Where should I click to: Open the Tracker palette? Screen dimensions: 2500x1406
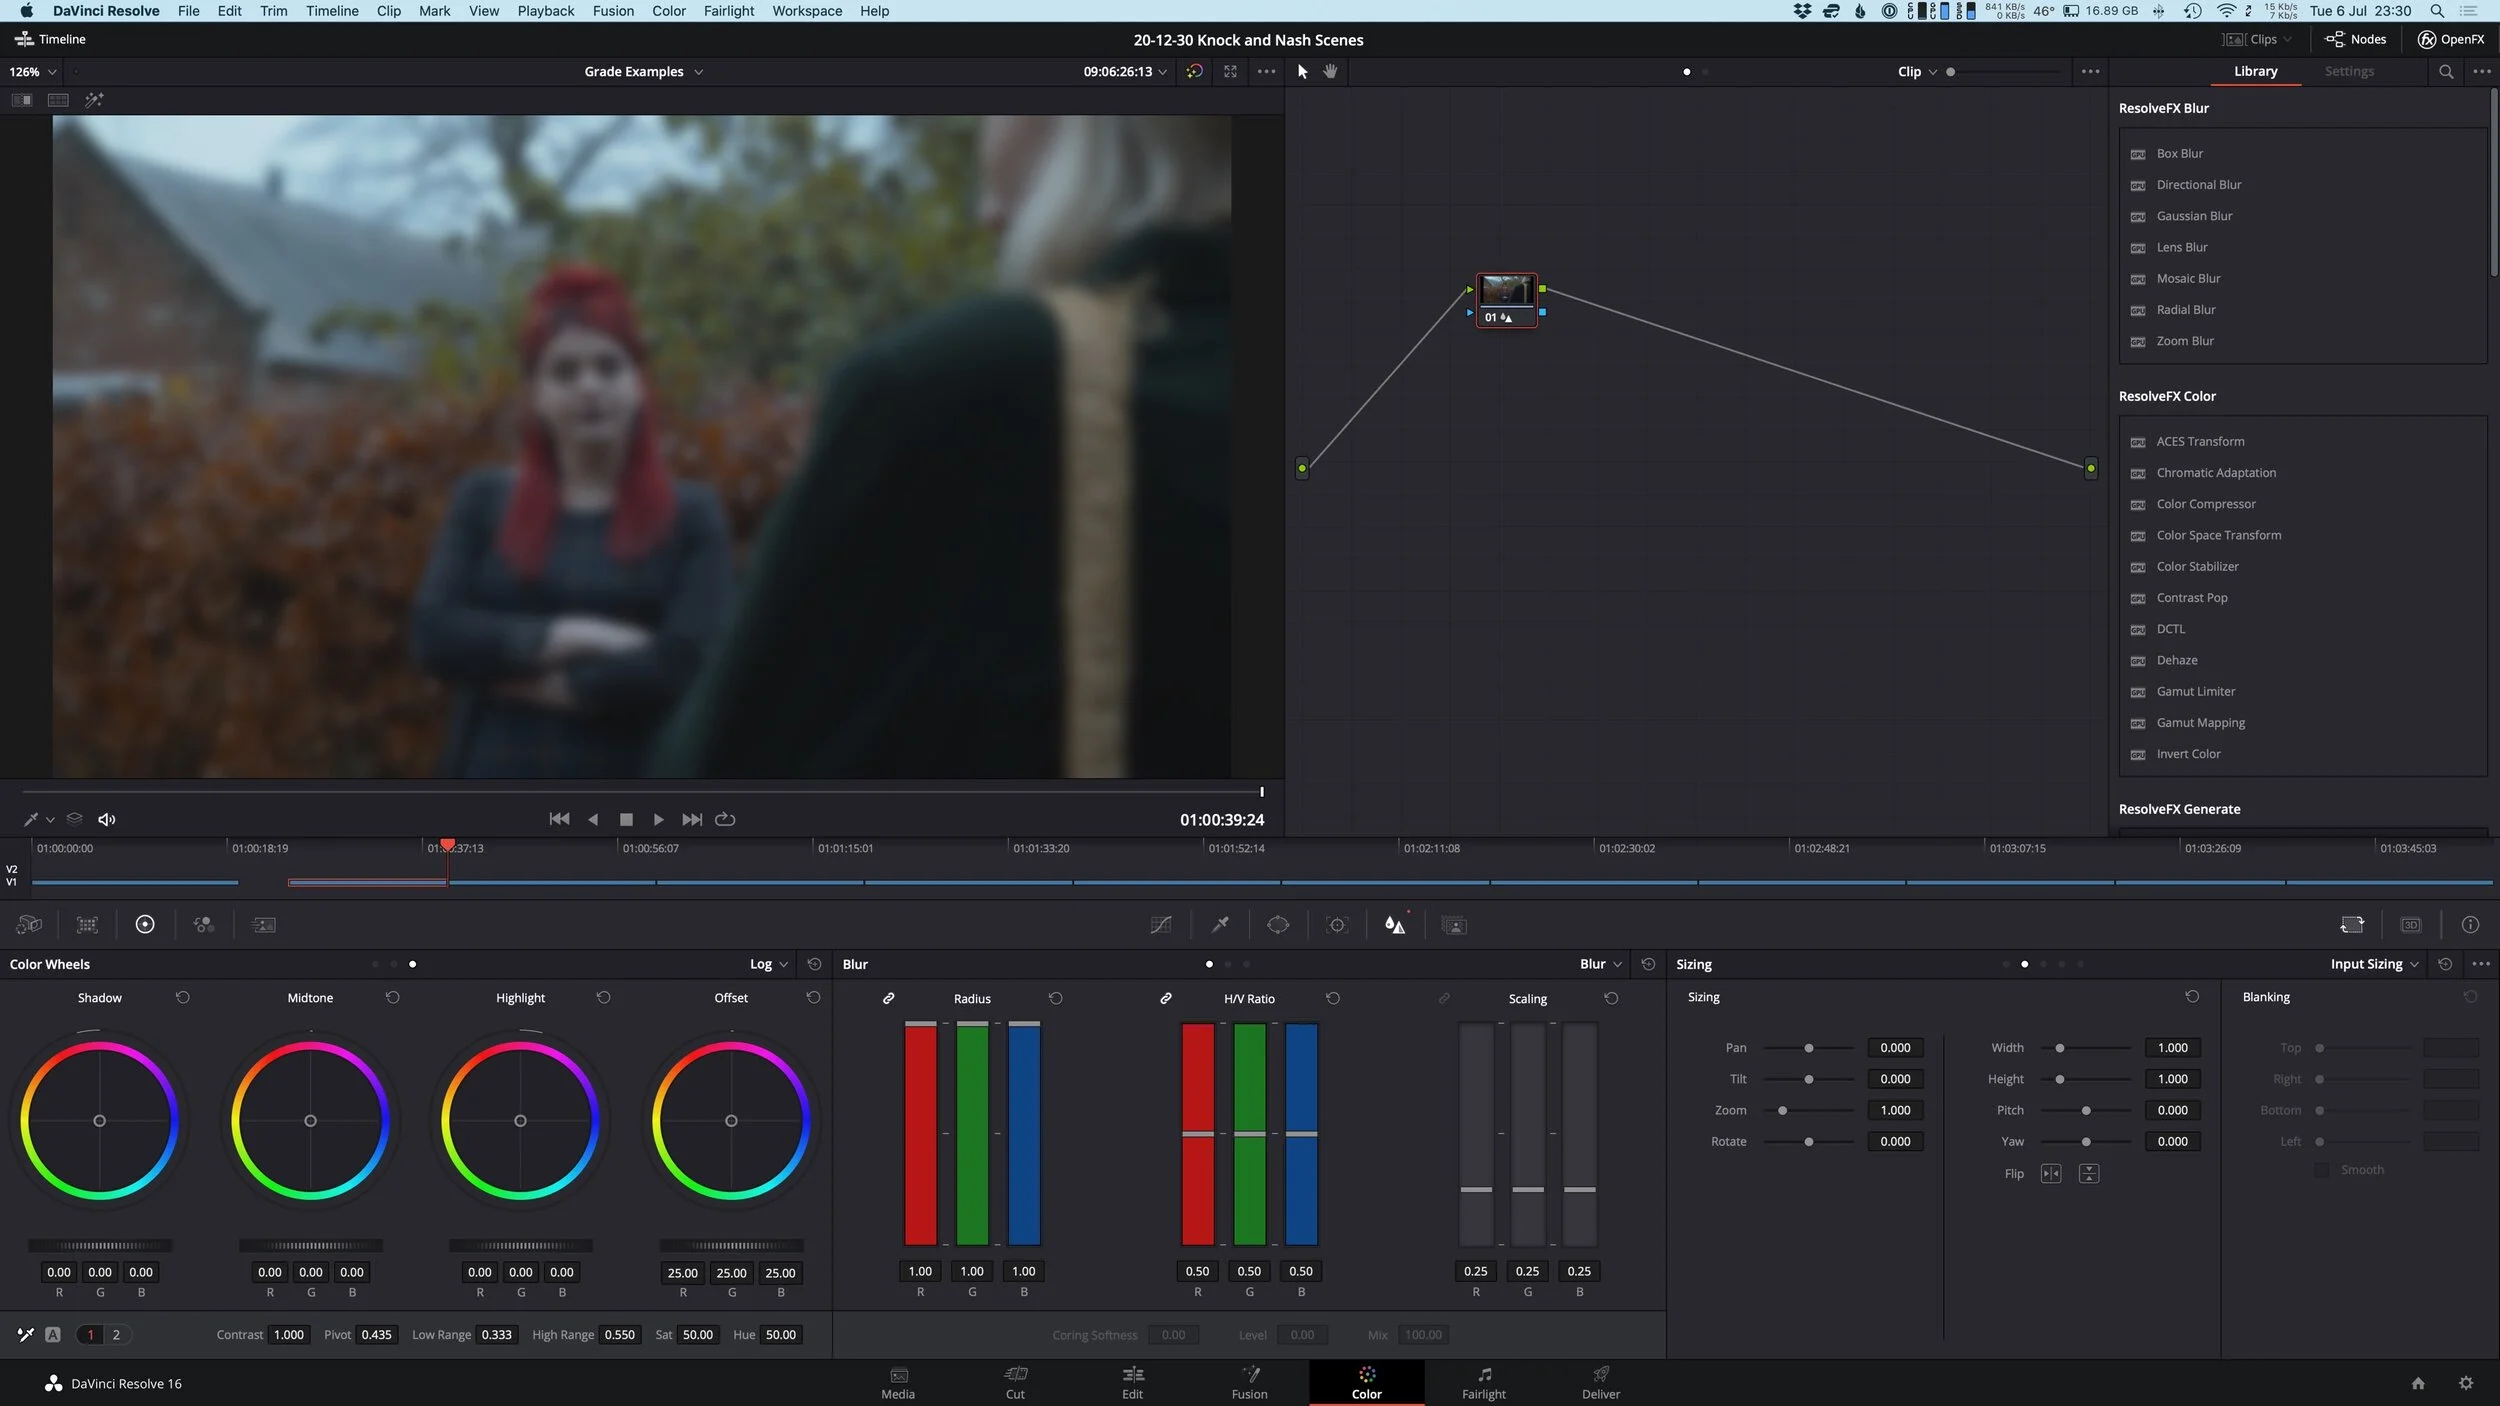[1337, 925]
